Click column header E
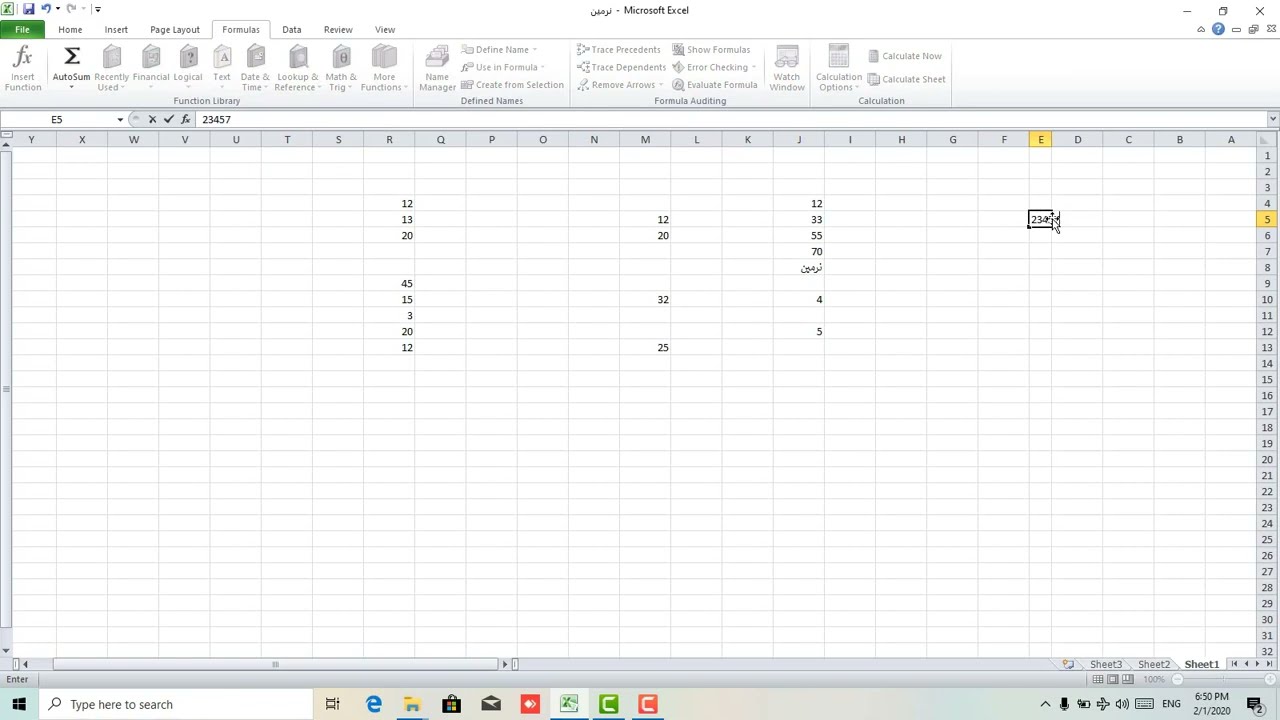 1040,139
